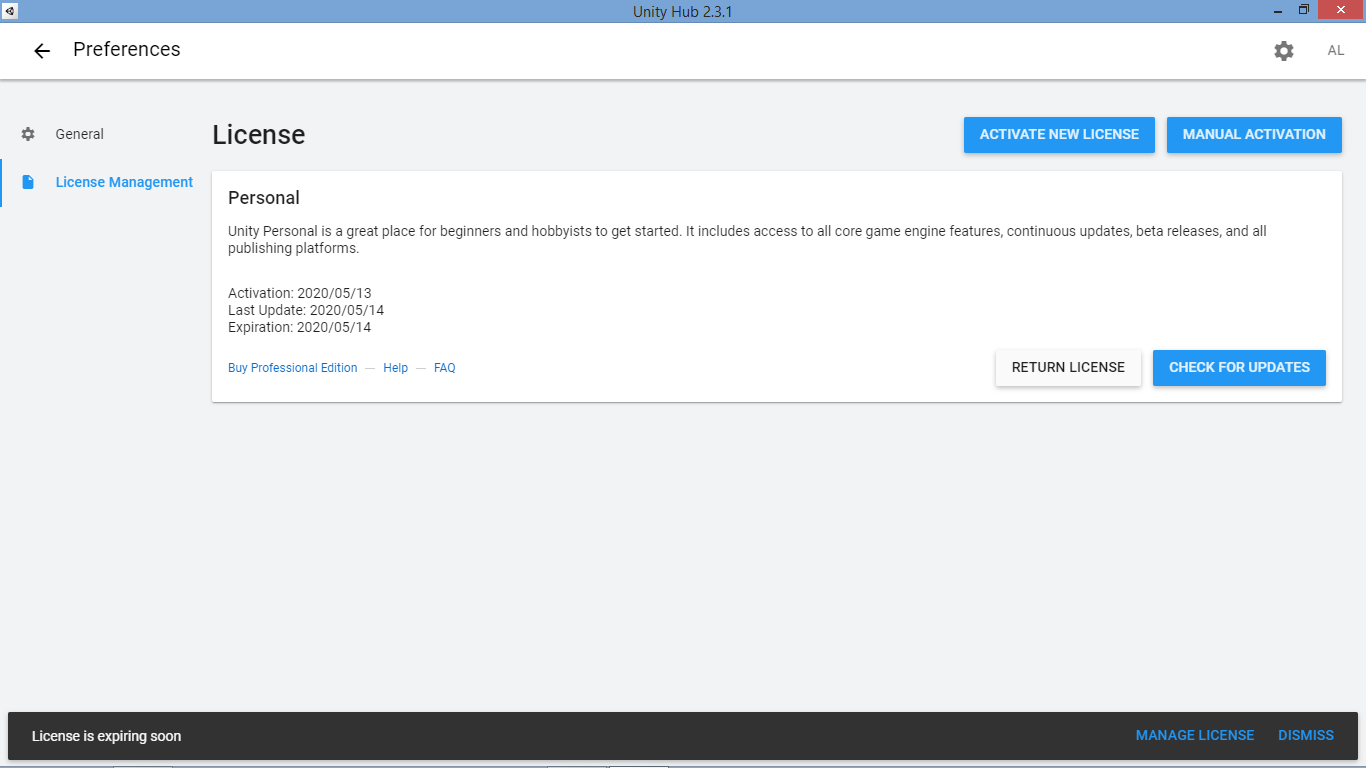Open the License Management section
This screenshot has height=768, width=1366.
click(124, 182)
